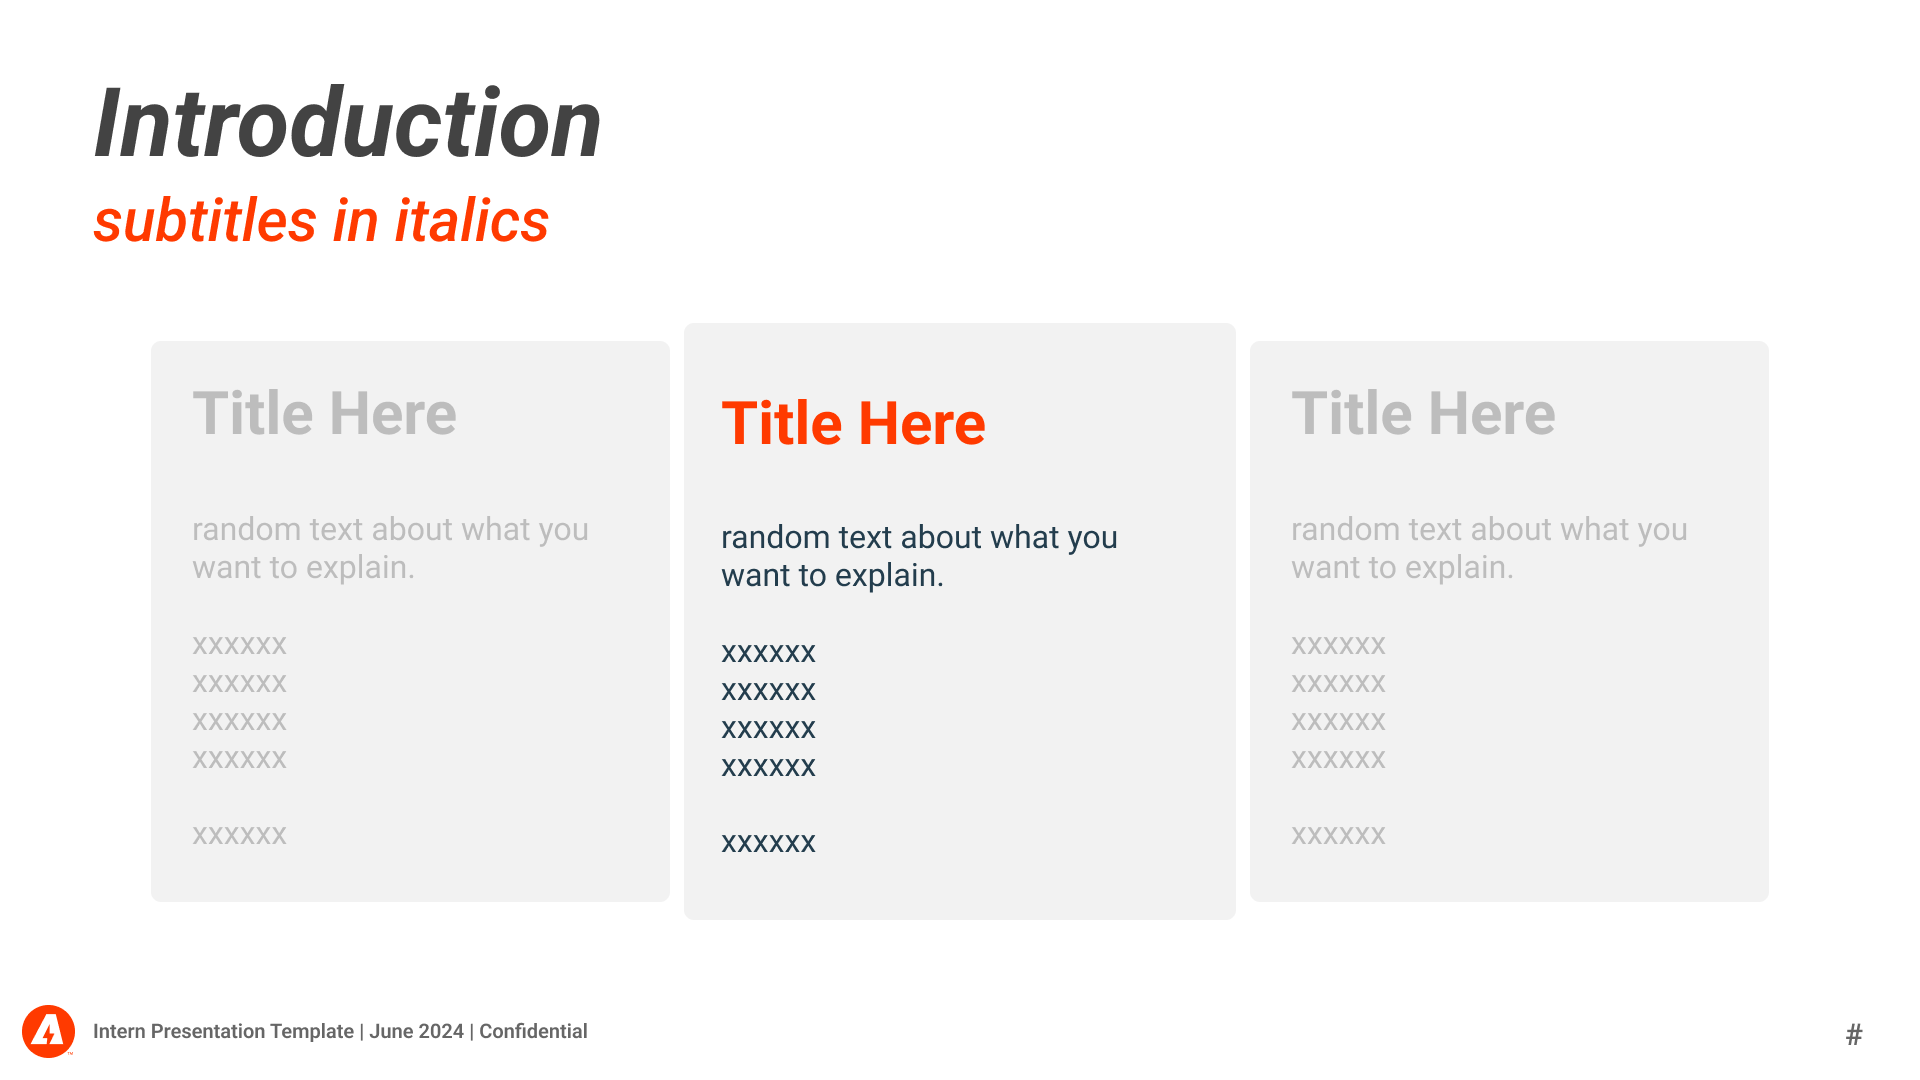1920x1080 pixels.
Task: Select the 'subtitles in italics' subtitle
Action: pos(321,220)
